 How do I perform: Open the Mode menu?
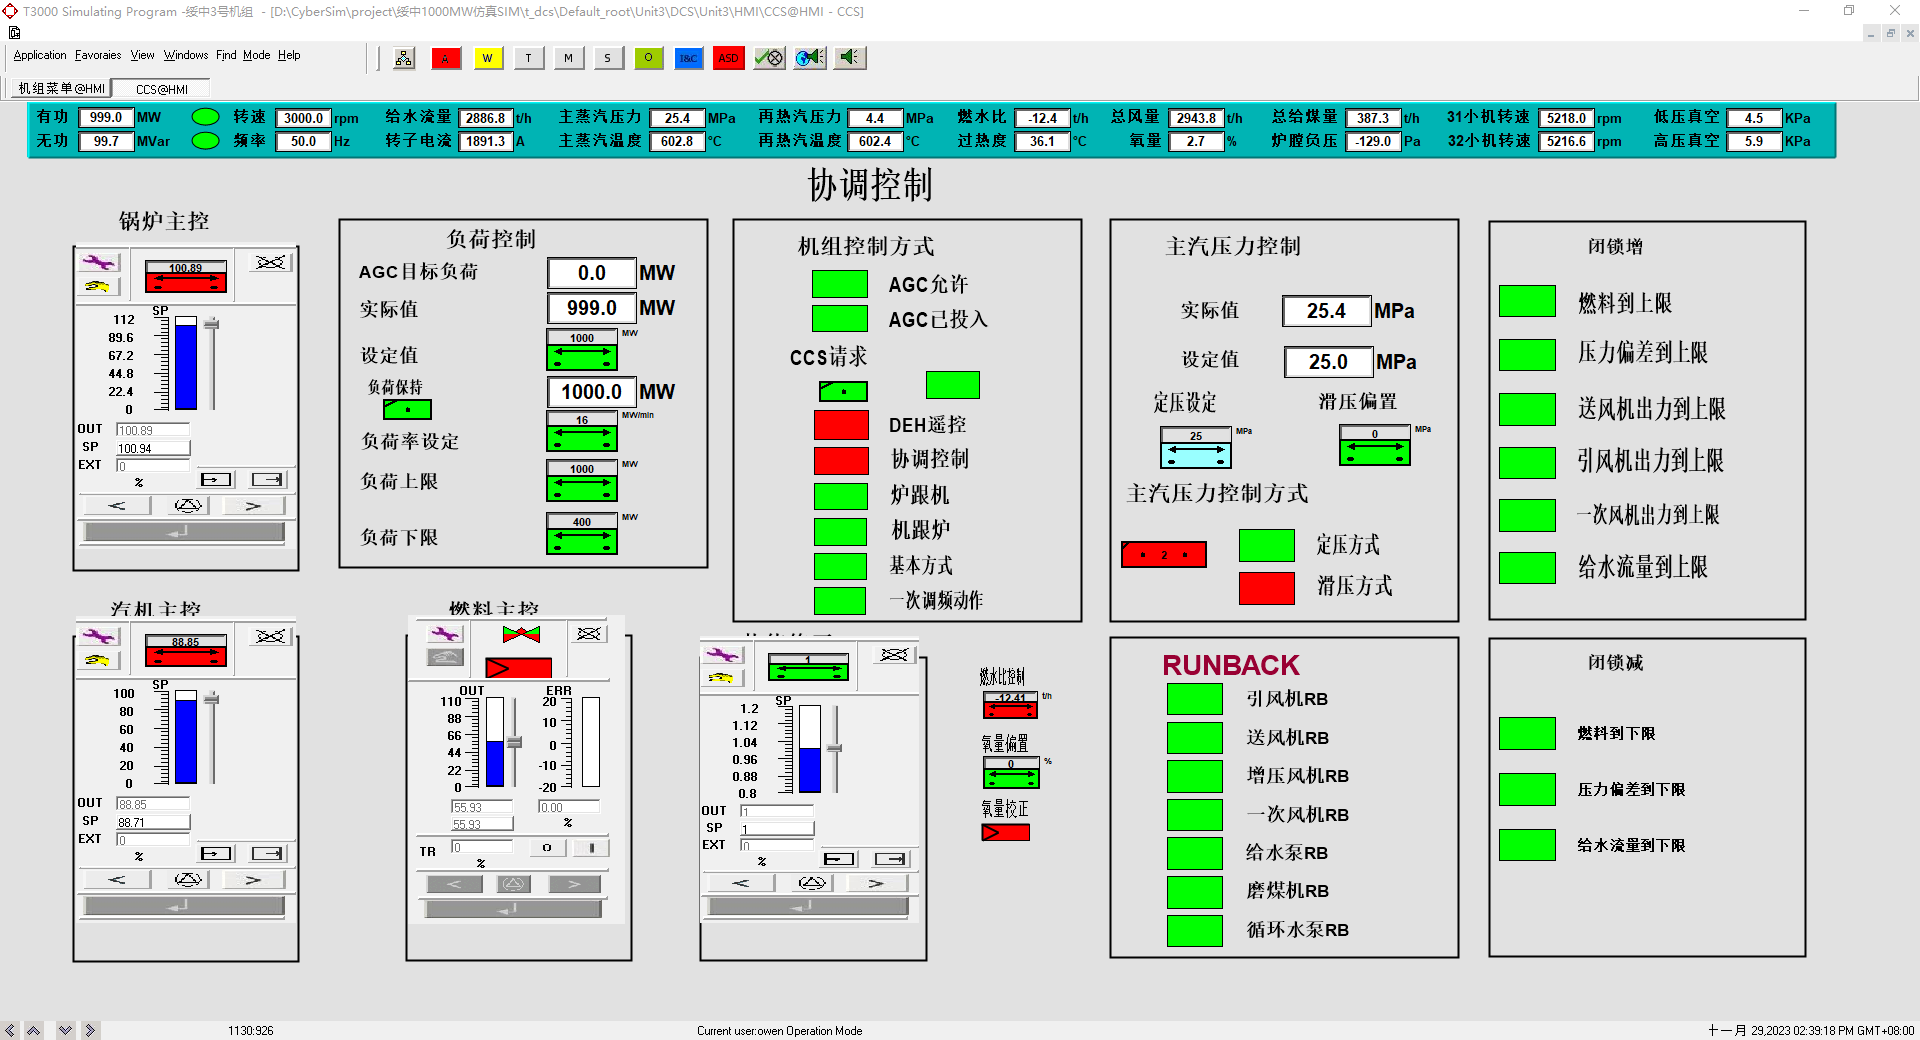click(x=256, y=55)
